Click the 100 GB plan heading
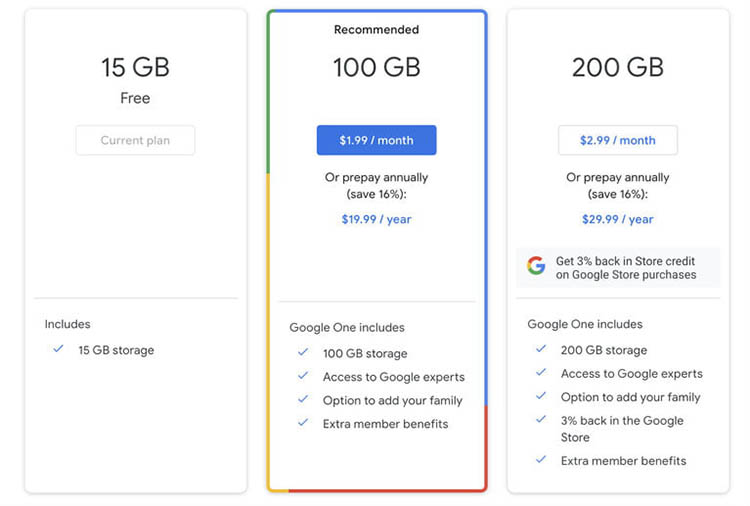Image resolution: width=750 pixels, height=506 pixels. [376, 67]
